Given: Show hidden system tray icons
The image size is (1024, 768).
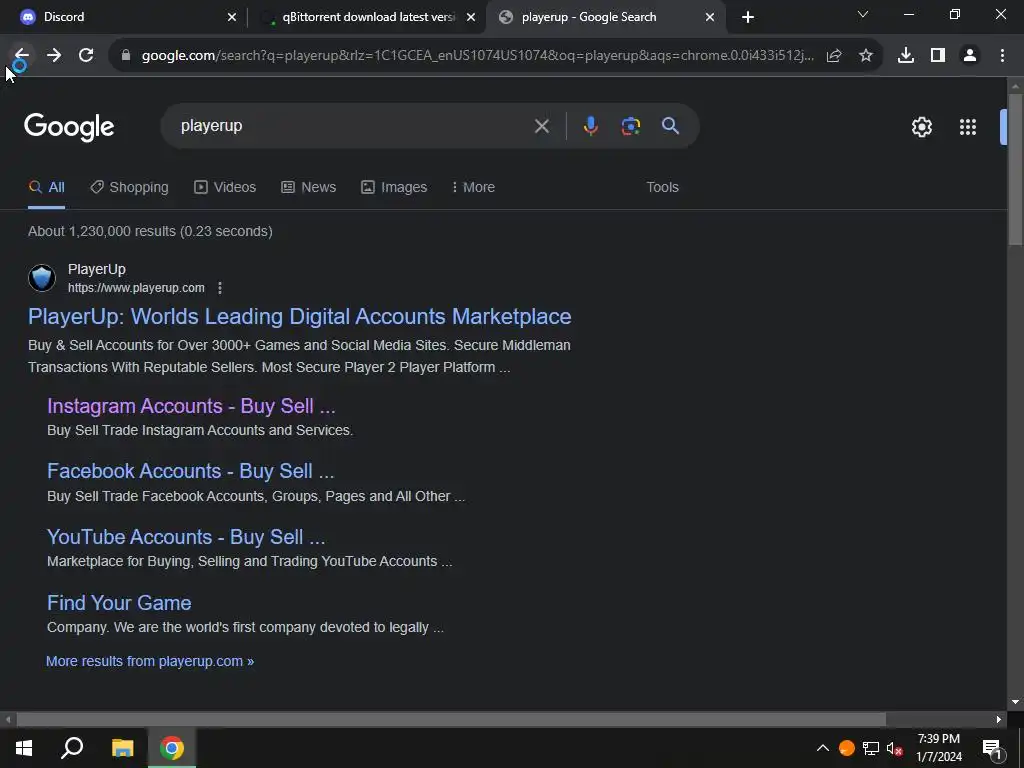Looking at the screenshot, I should (x=823, y=748).
